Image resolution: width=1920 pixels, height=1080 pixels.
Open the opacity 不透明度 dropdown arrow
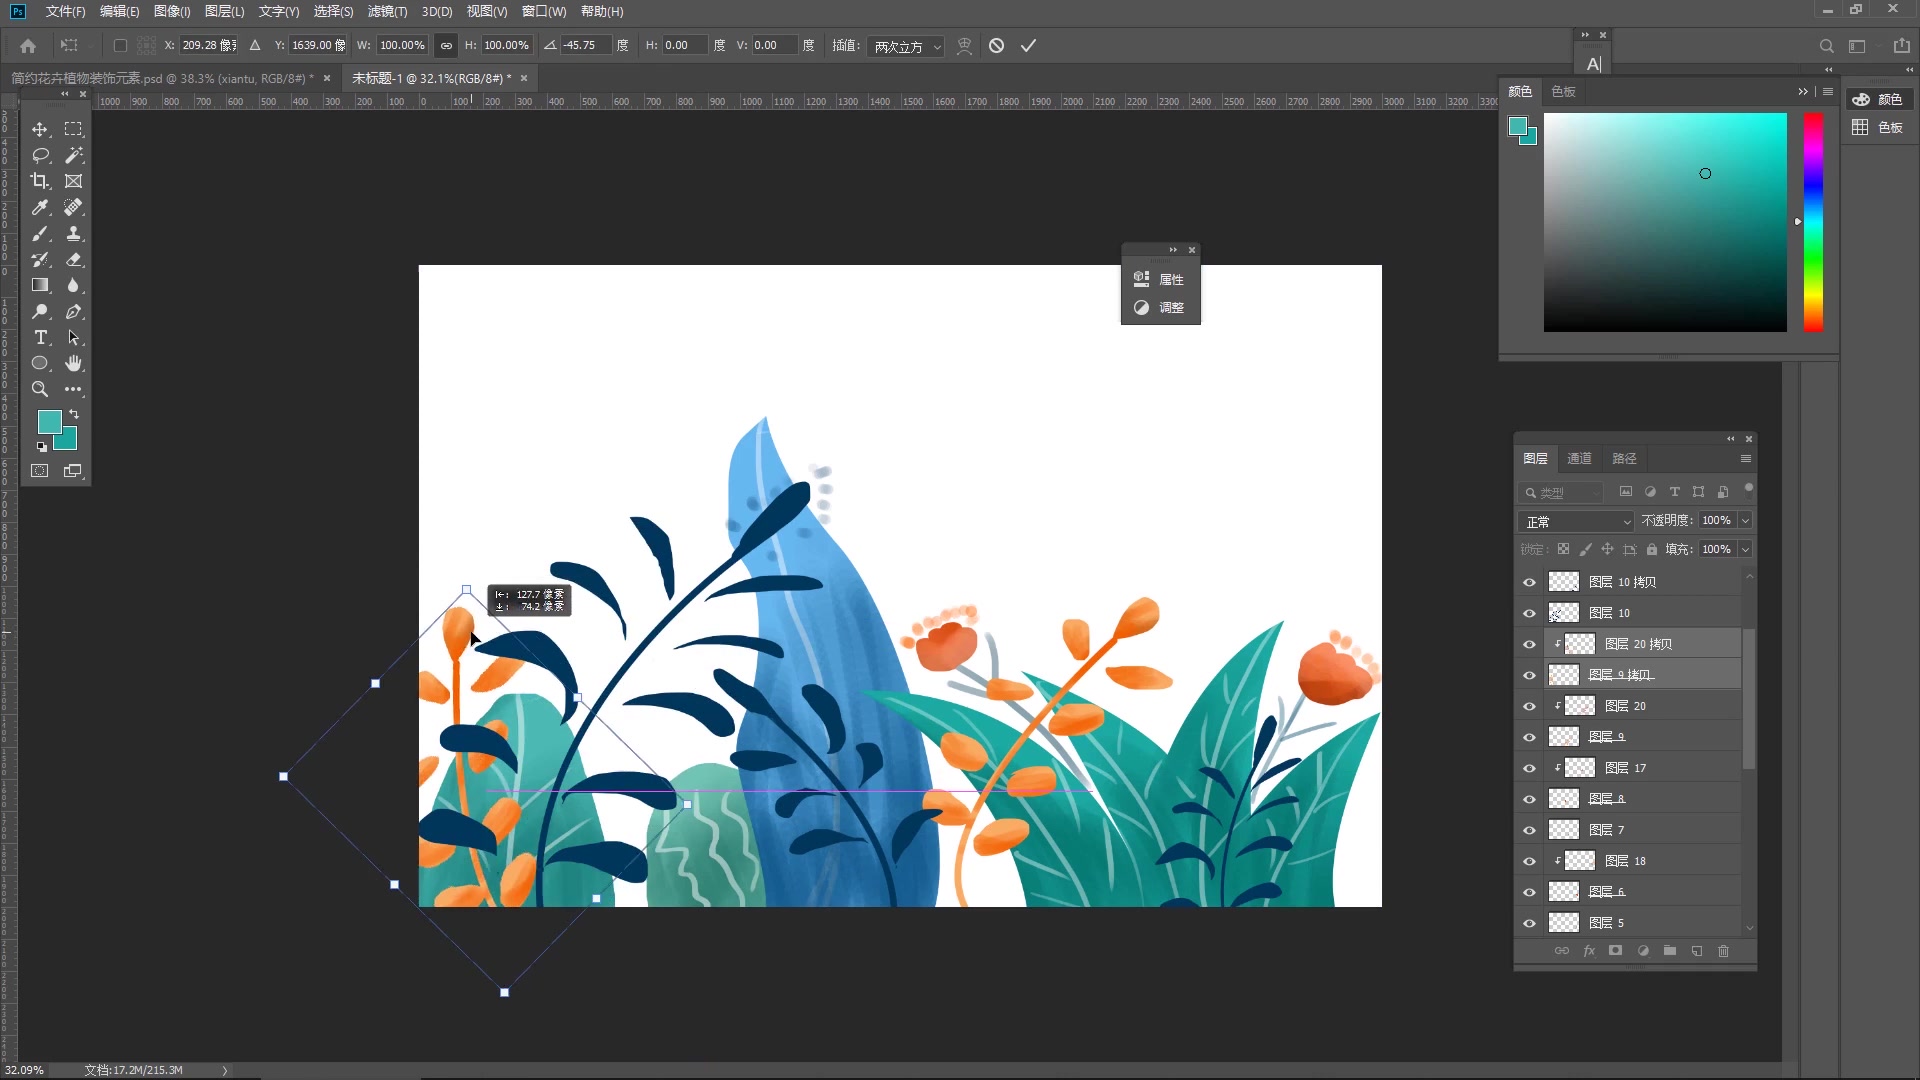[1745, 520]
